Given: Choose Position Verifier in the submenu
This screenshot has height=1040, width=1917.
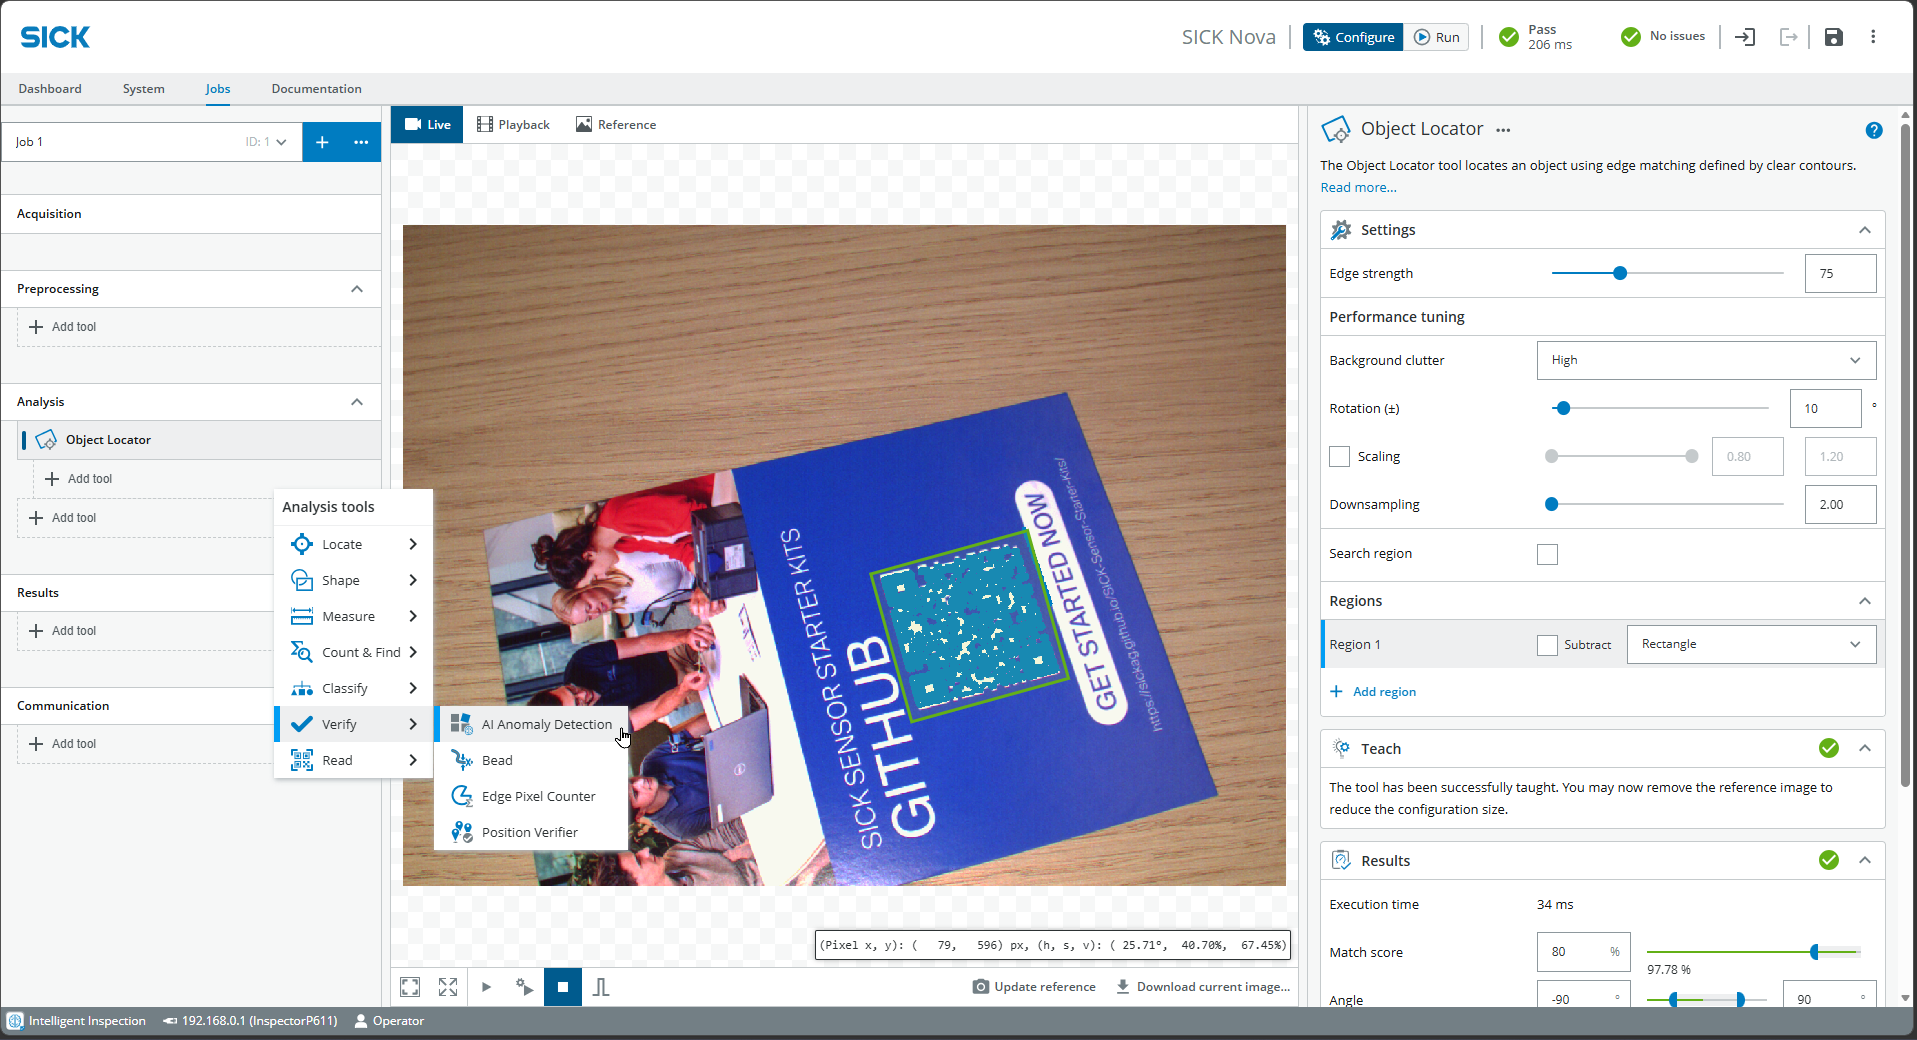Looking at the screenshot, I should tap(531, 832).
